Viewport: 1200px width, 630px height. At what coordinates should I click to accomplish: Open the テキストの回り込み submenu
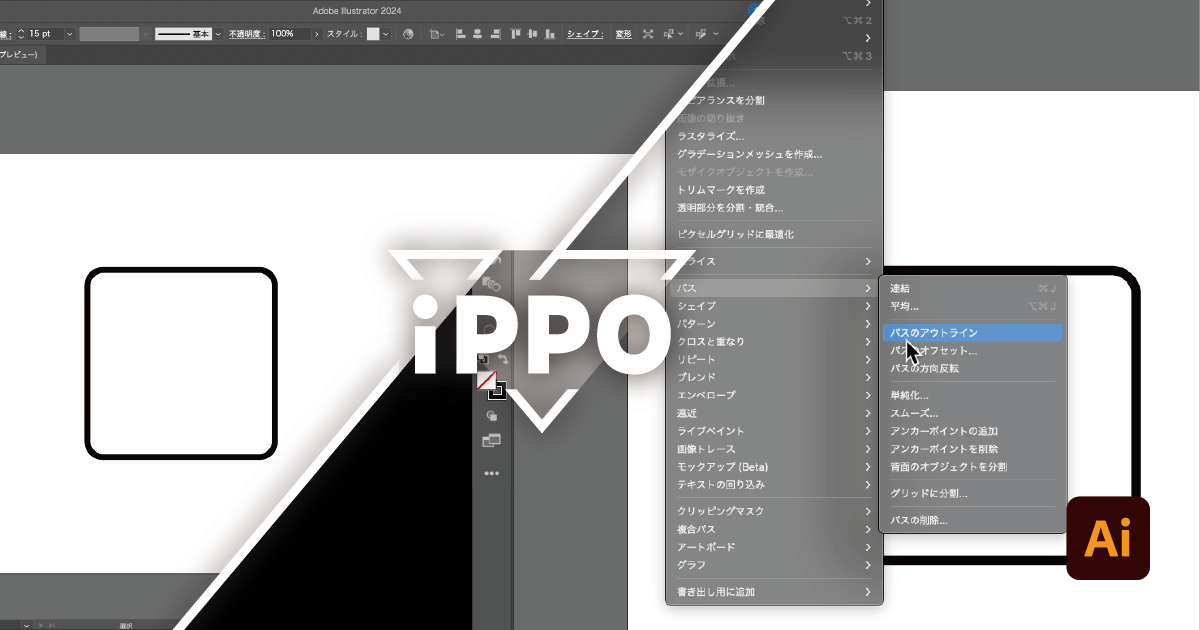774,485
